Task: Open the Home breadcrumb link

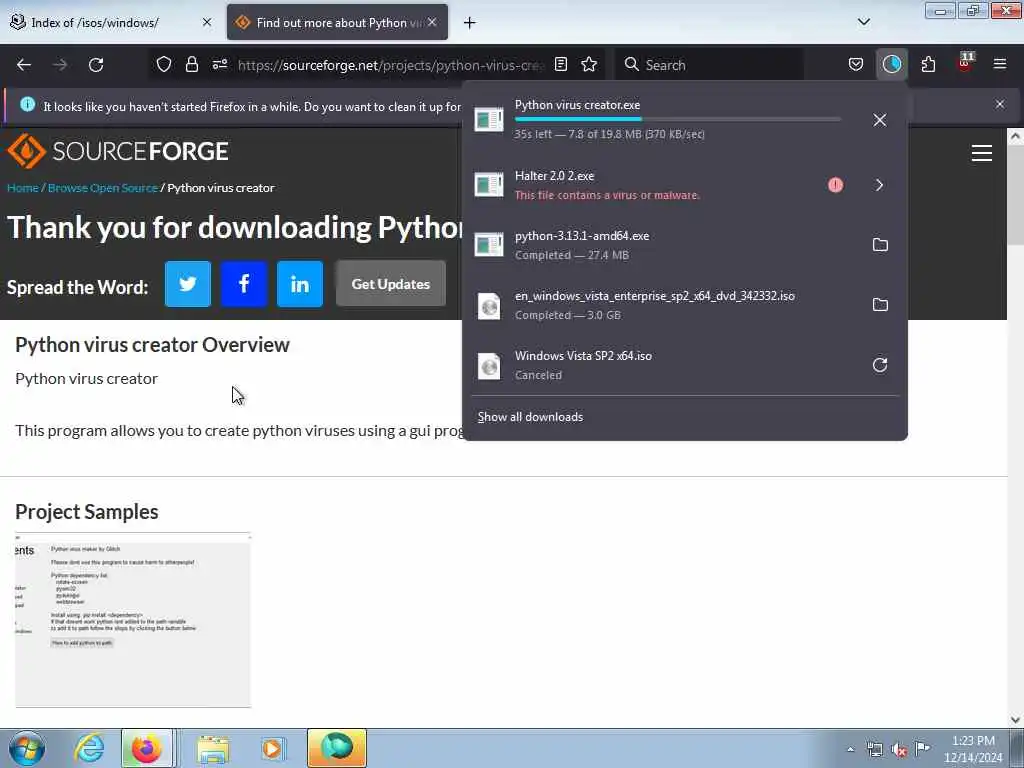Action: click(x=23, y=188)
